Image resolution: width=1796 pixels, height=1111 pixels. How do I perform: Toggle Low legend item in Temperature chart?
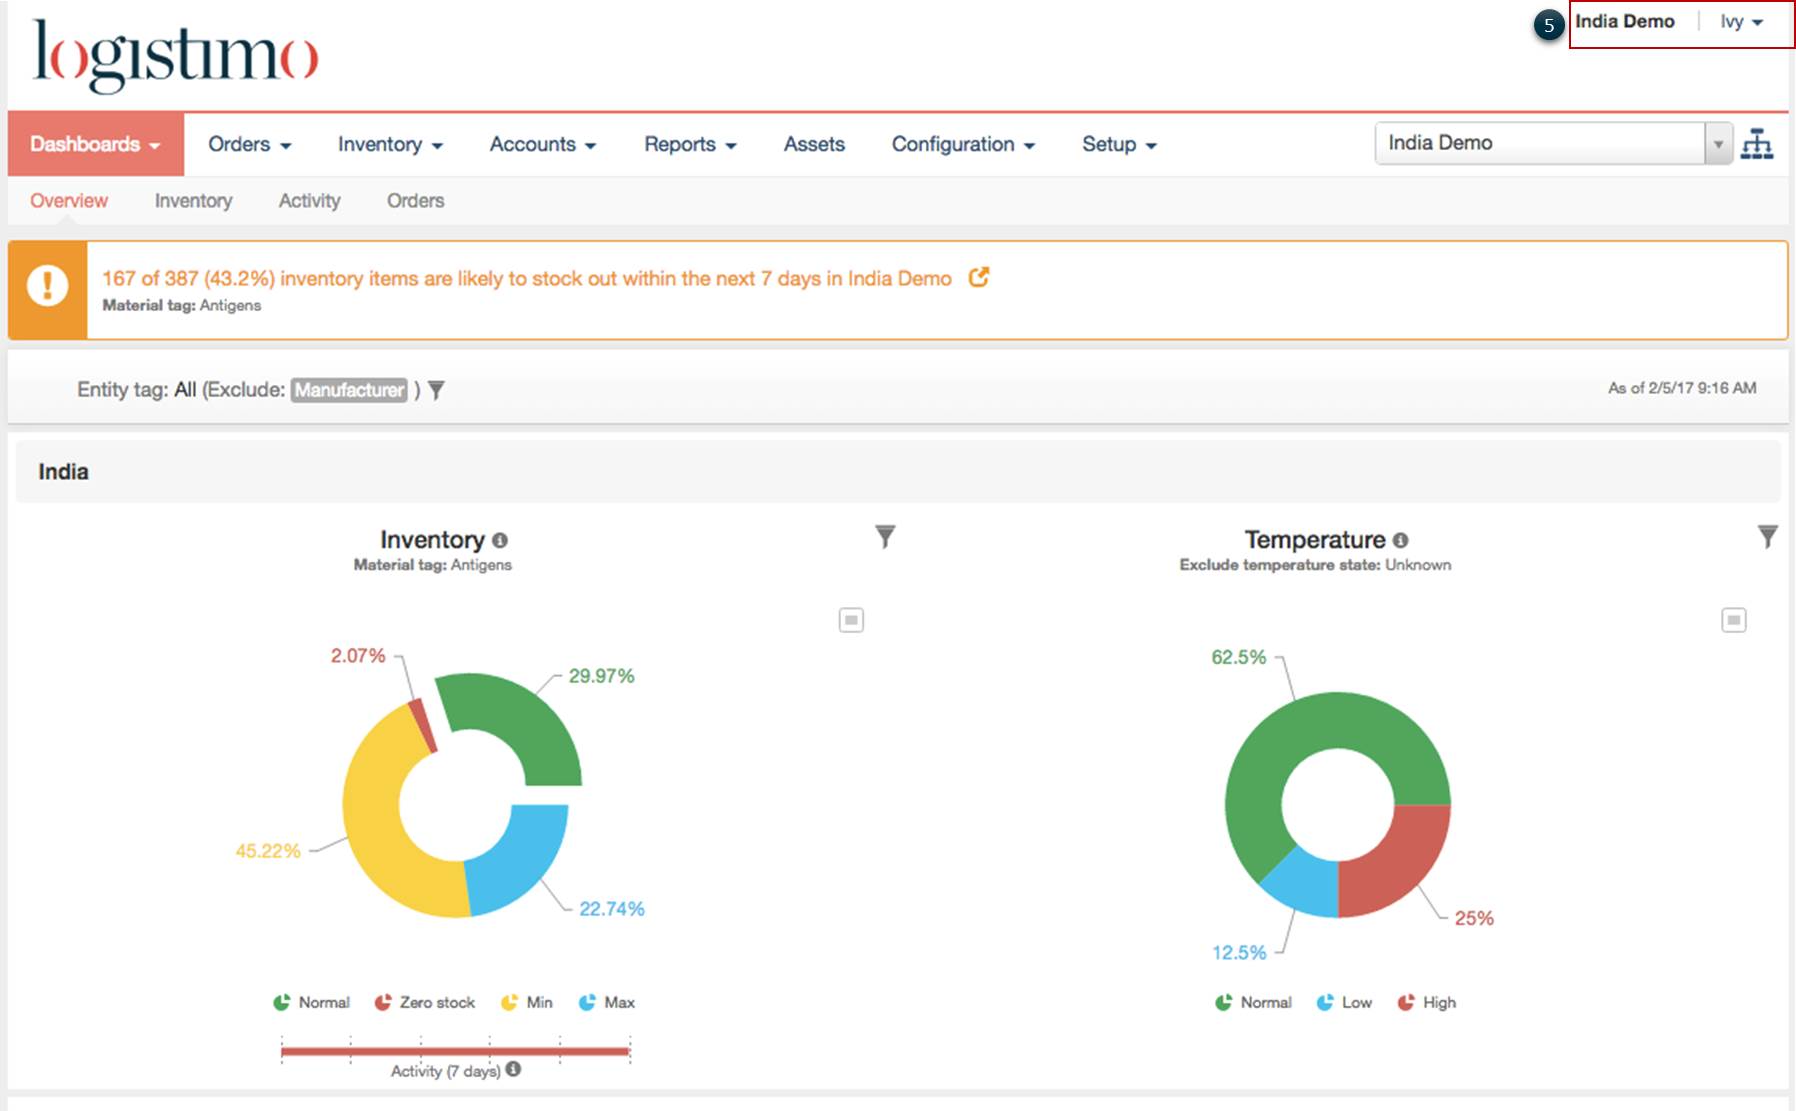click(x=1344, y=1002)
